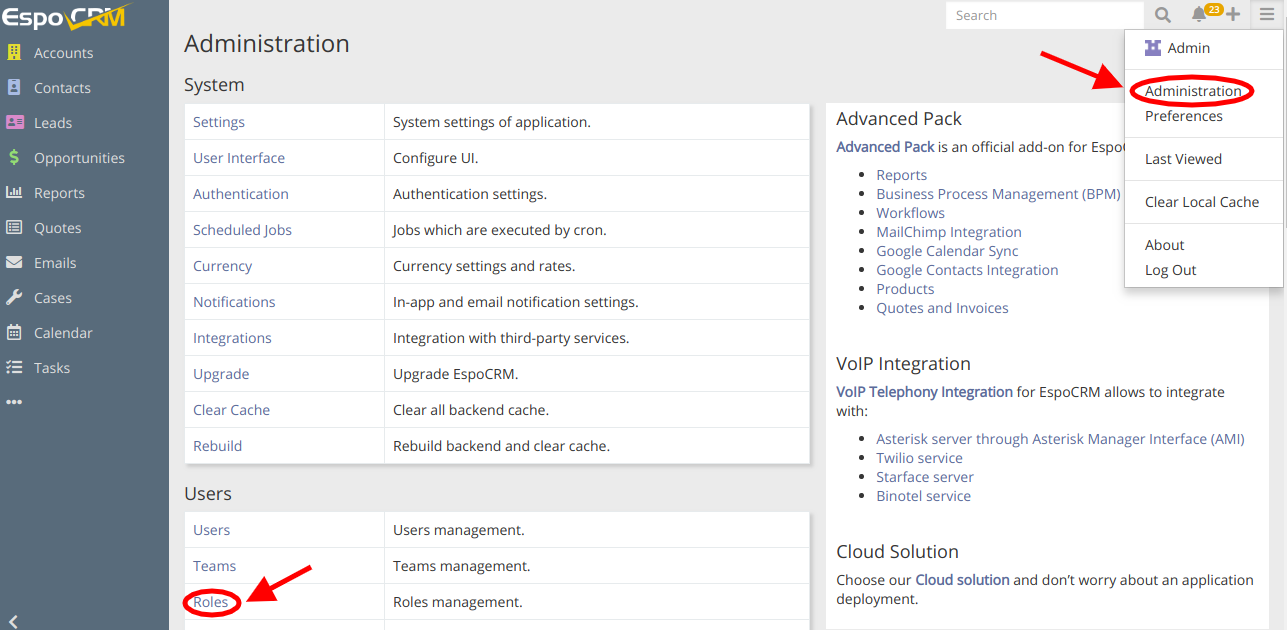
Task: Open the Teams management link
Action: [x=215, y=566]
